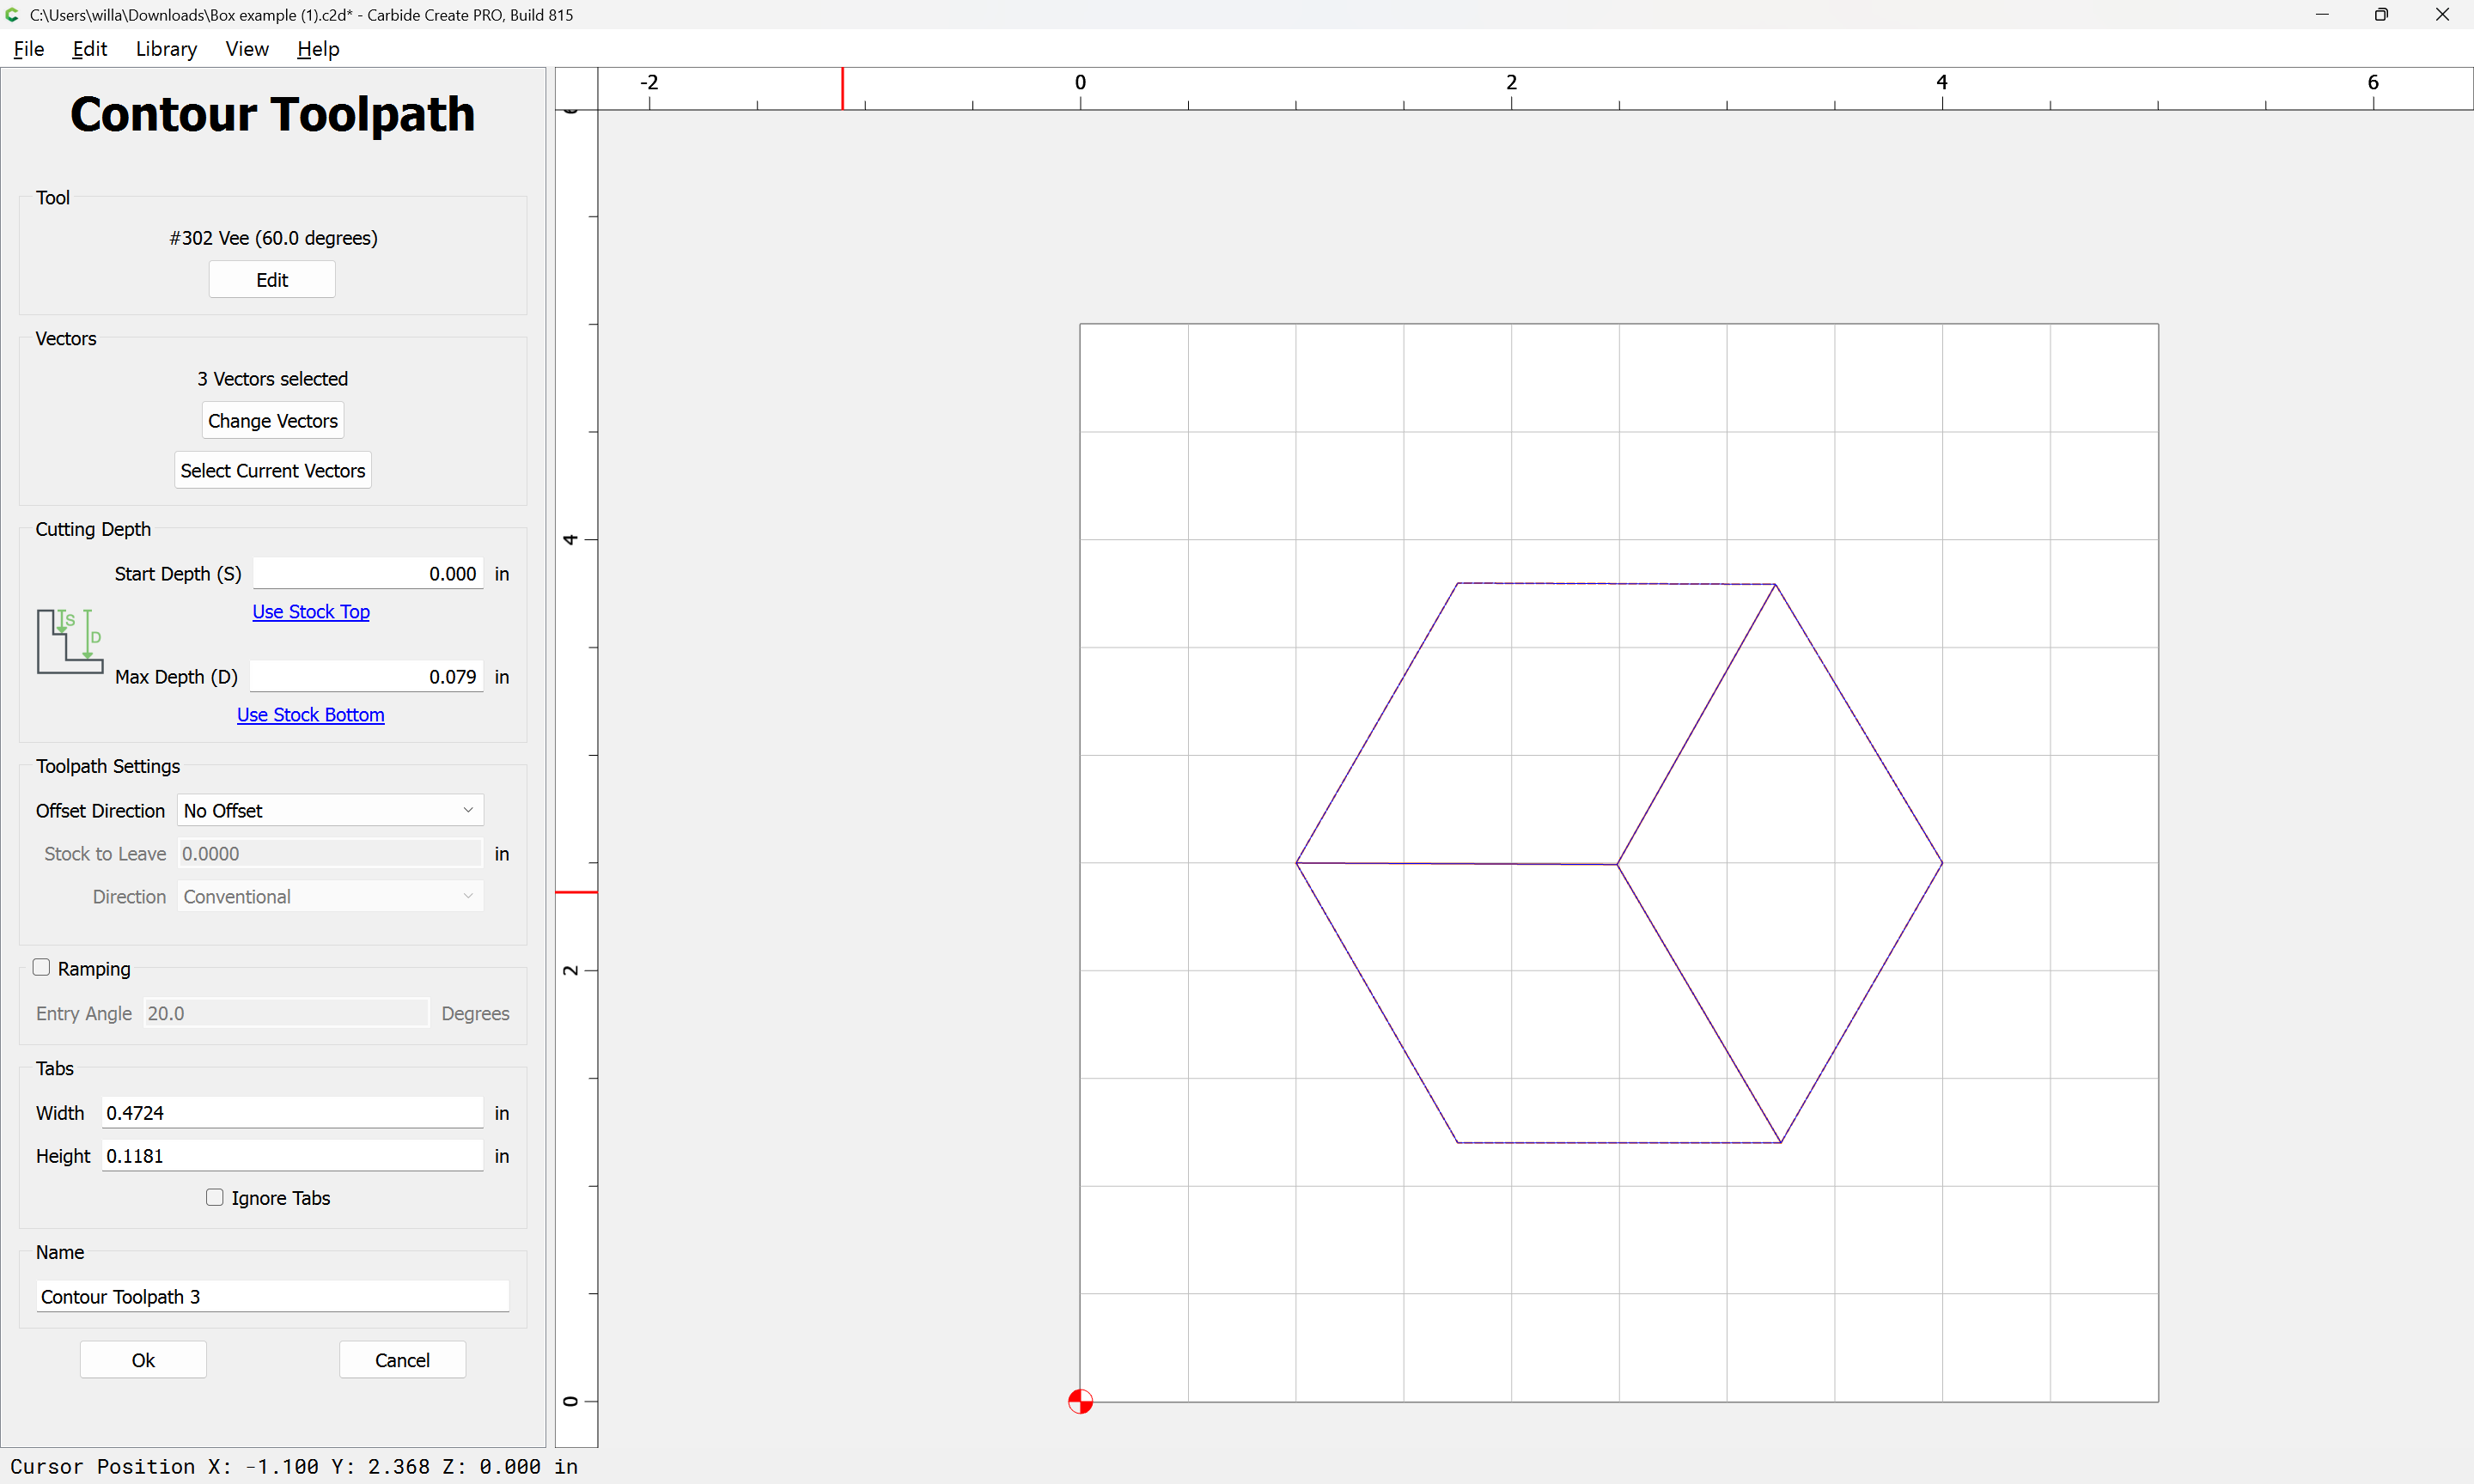Open the File menu
The width and height of the screenshot is (2474, 1484).
(28, 48)
